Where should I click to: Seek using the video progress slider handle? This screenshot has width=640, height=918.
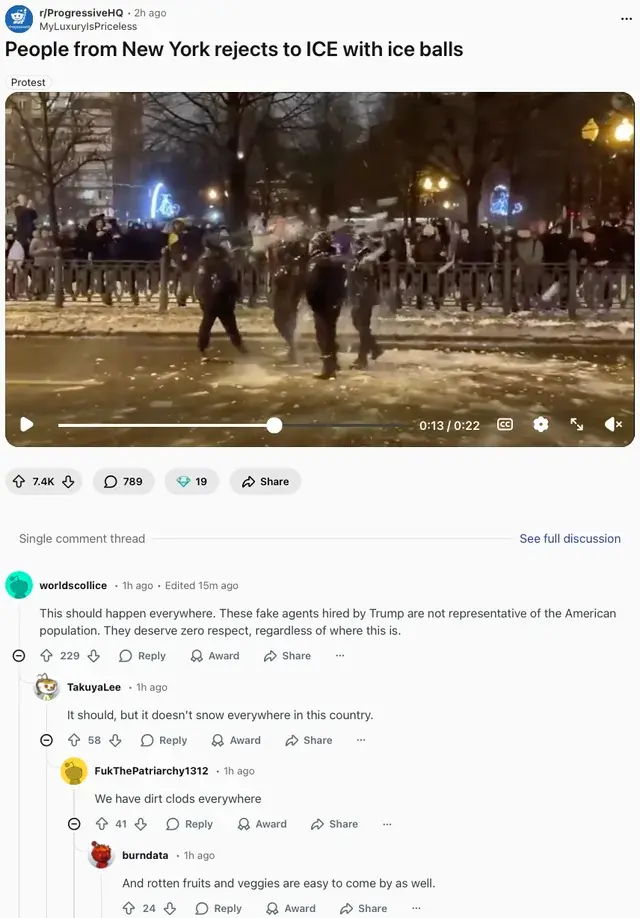click(x=274, y=425)
